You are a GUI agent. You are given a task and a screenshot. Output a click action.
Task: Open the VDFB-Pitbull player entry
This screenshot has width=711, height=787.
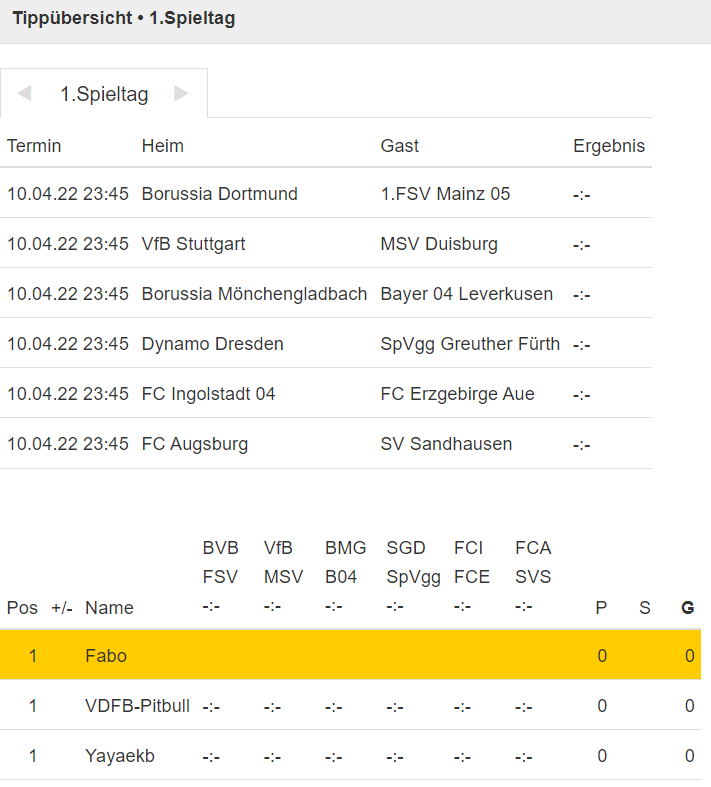(137, 706)
